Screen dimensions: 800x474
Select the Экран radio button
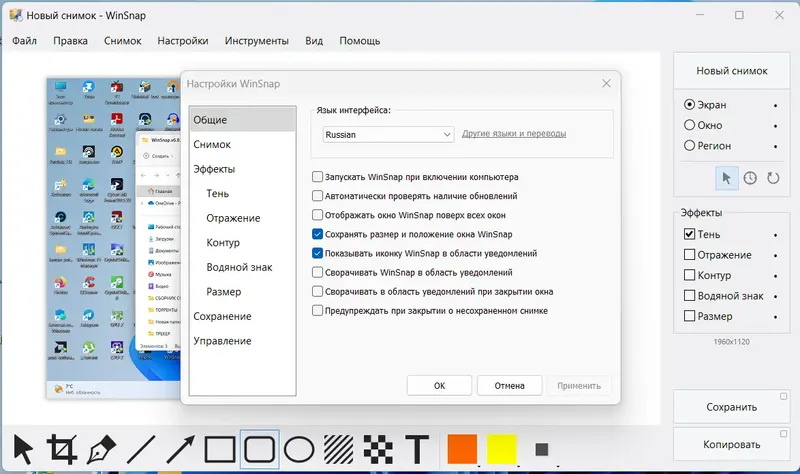(x=689, y=105)
